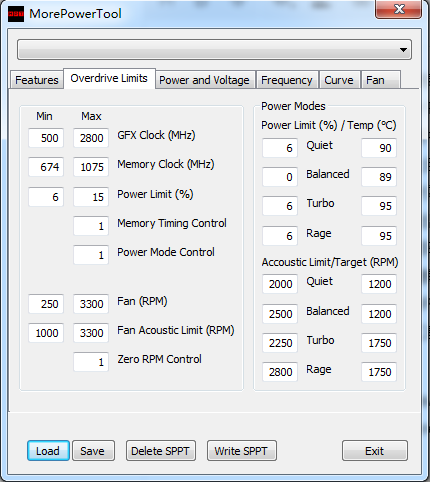Screen dimensions: 430x482
Task: Click the 'Memory Timing Control' label
Action: pyautogui.click(x=172, y=223)
